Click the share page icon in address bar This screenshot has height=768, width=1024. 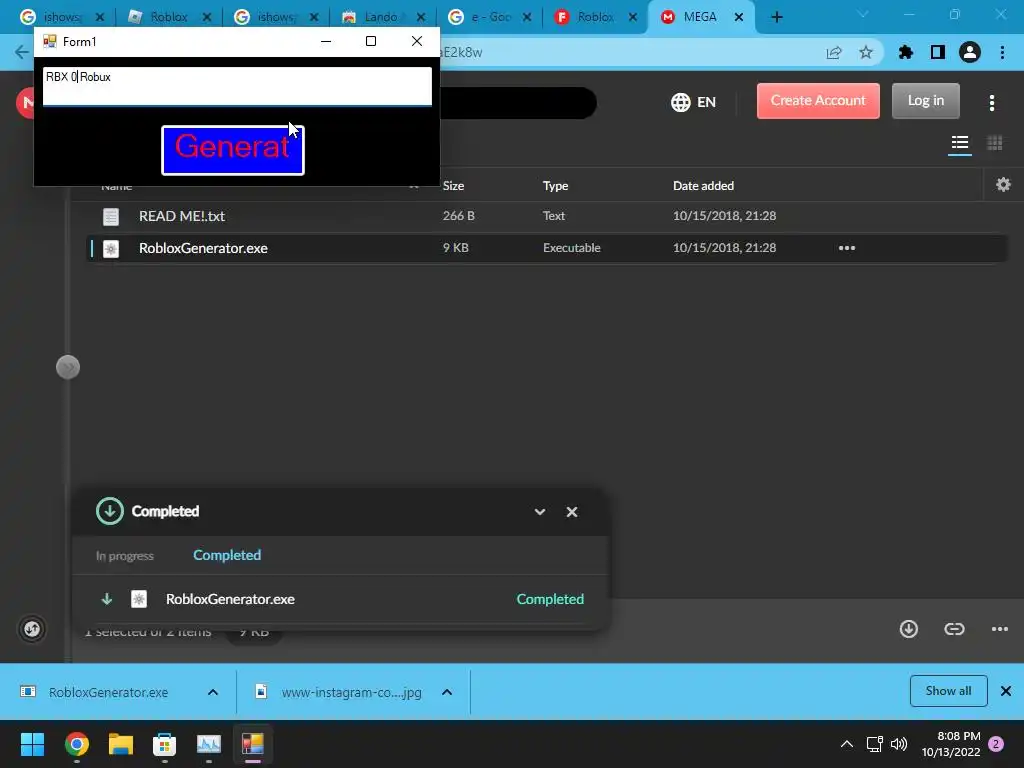[x=833, y=52]
